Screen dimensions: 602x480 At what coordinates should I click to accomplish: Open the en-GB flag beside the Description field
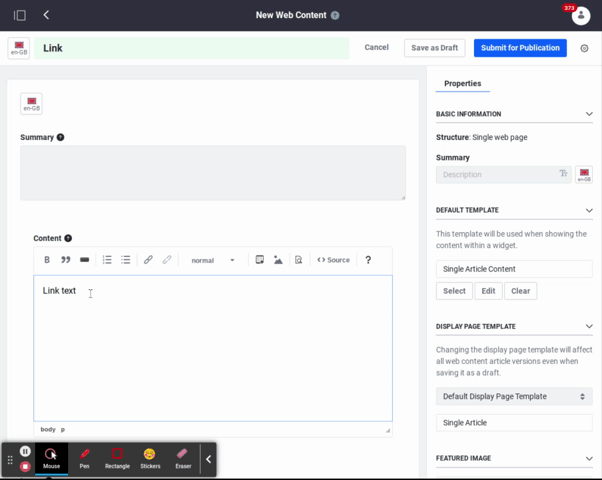(x=584, y=175)
